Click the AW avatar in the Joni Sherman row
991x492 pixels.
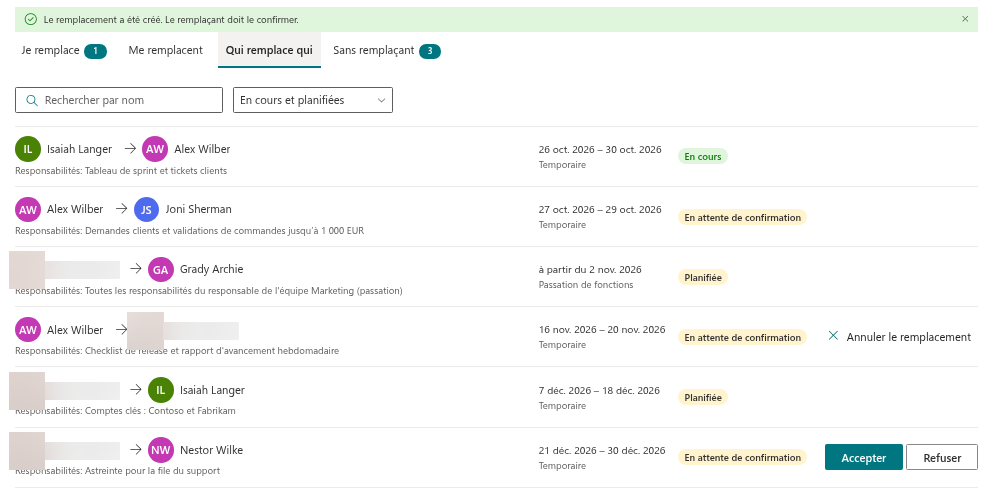click(x=28, y=209)
